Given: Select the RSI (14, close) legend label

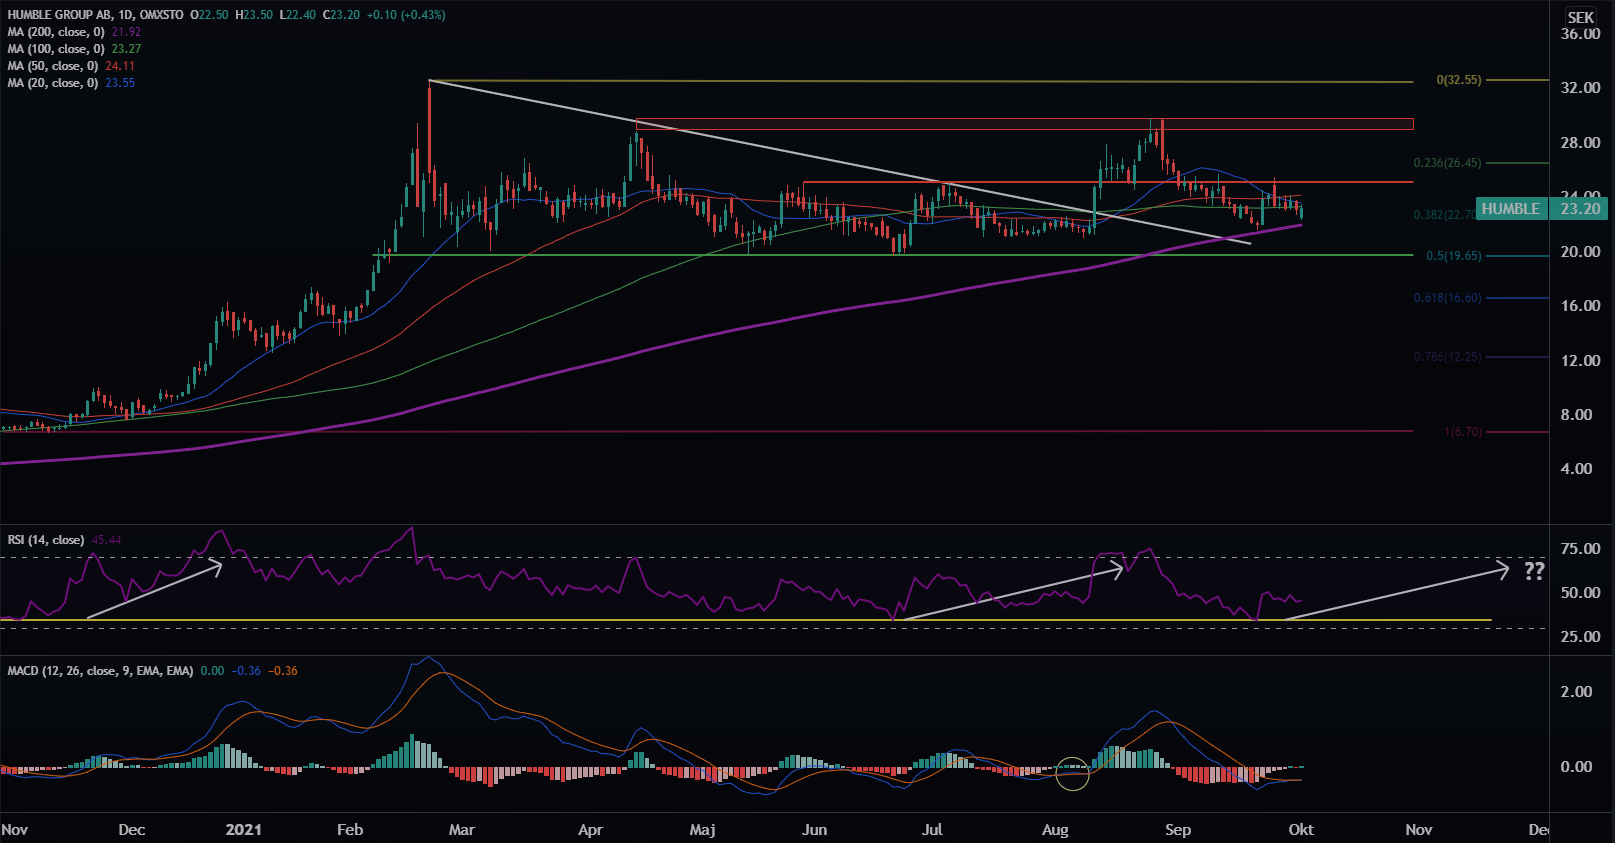Looking at the screenshot, I should (46, 540).
